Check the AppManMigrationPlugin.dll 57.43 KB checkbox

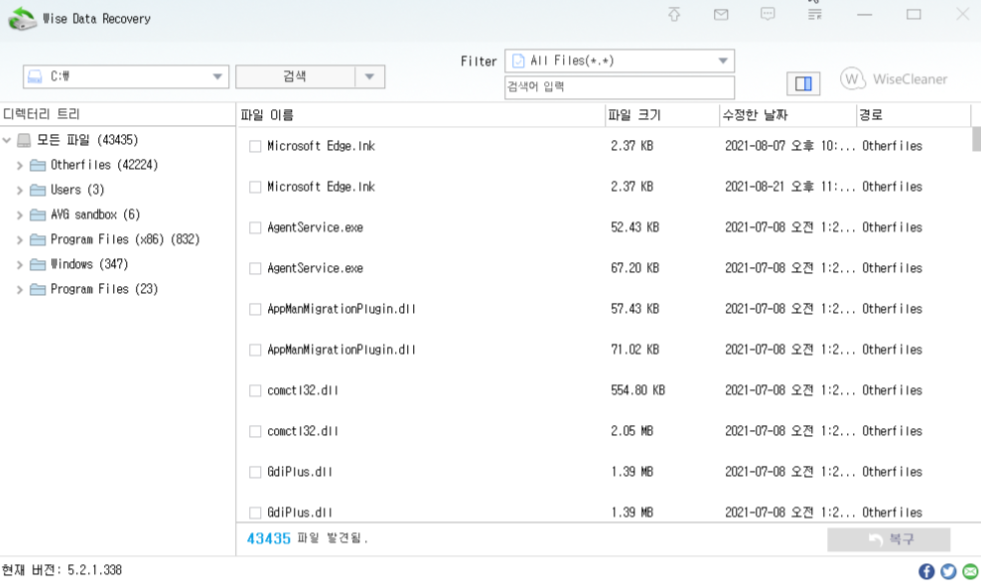(255, 309)
